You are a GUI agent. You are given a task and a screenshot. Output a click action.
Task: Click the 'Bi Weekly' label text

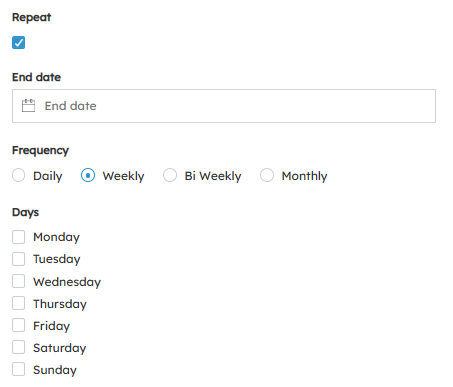pos(213,176)
